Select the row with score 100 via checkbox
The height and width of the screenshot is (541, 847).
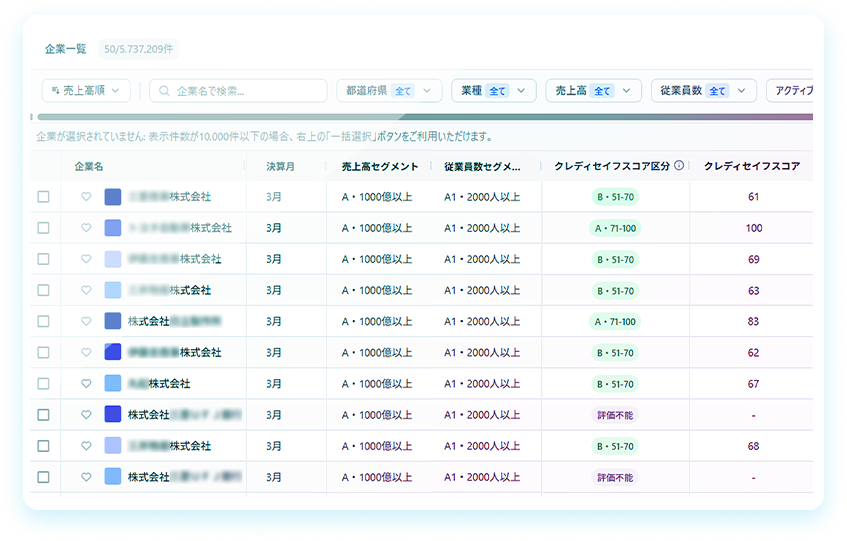tap(43, 228)
